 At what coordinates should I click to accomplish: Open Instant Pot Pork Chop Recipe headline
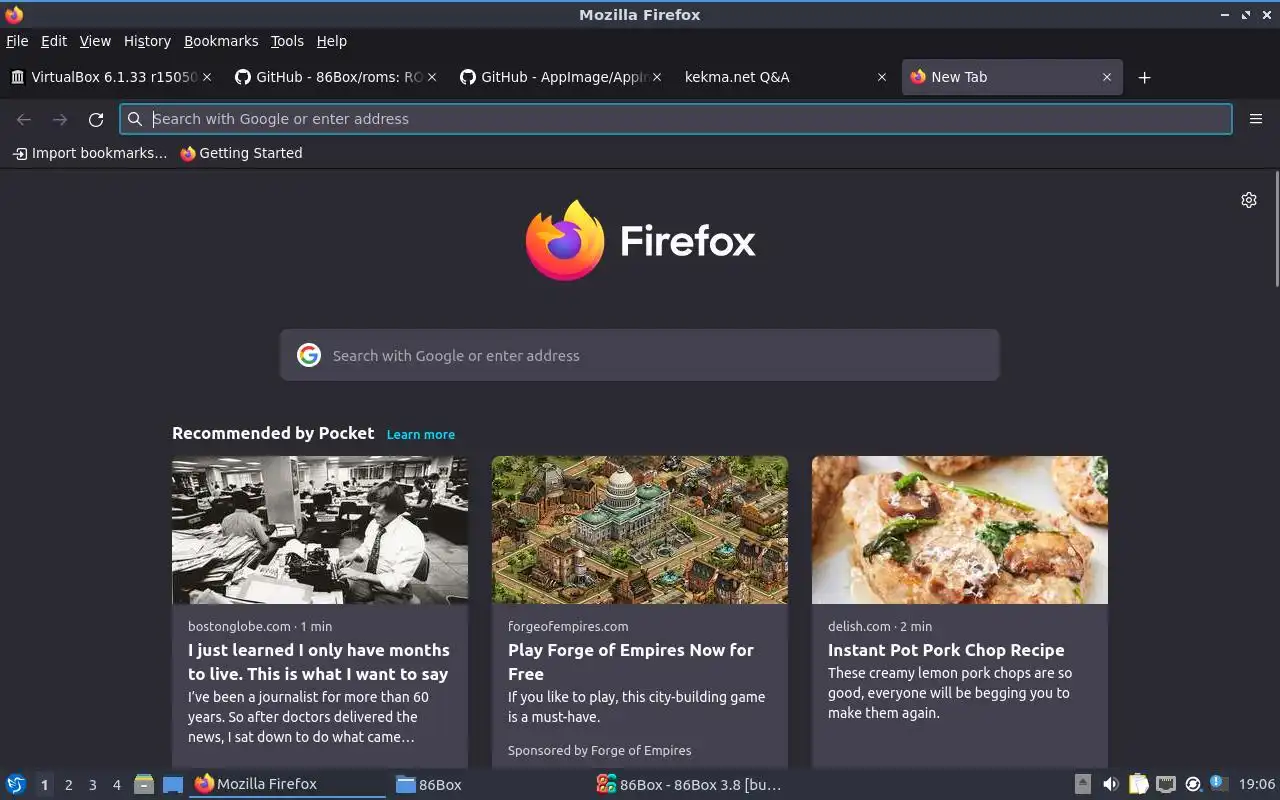[946, 650]
